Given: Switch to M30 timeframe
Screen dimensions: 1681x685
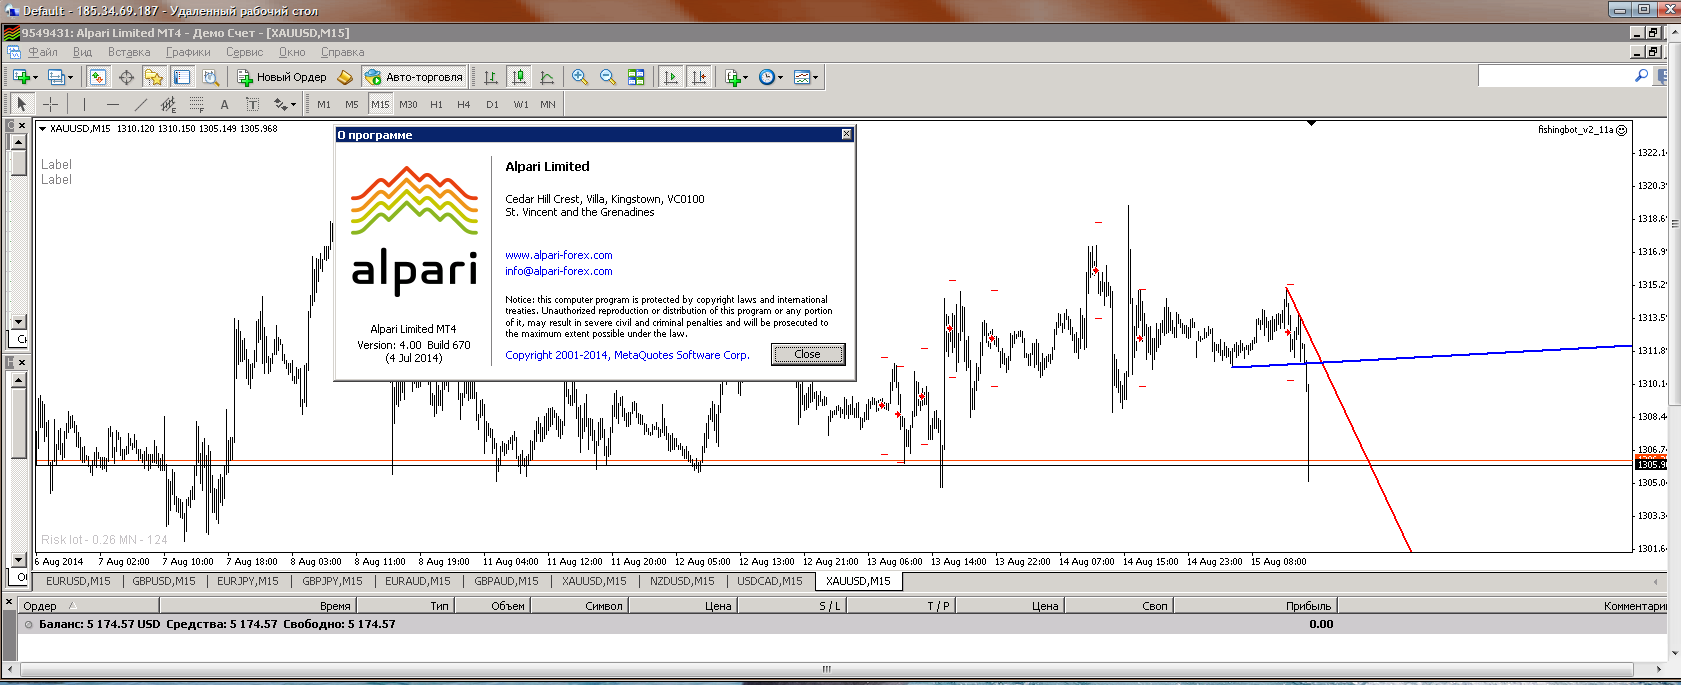Looking at the screenshot, I should pyautogui.click(x=408, y=104).
